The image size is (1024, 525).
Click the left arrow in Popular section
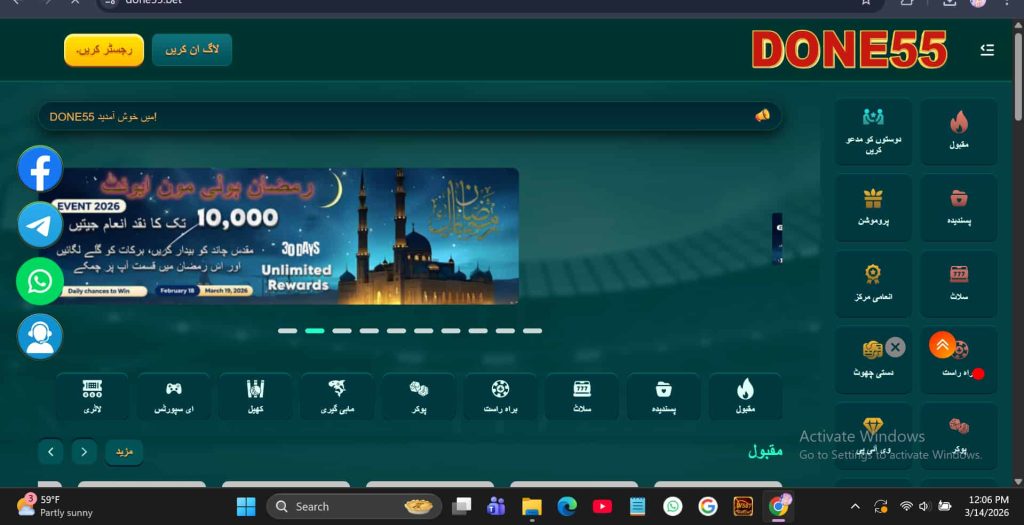(51, 452)
